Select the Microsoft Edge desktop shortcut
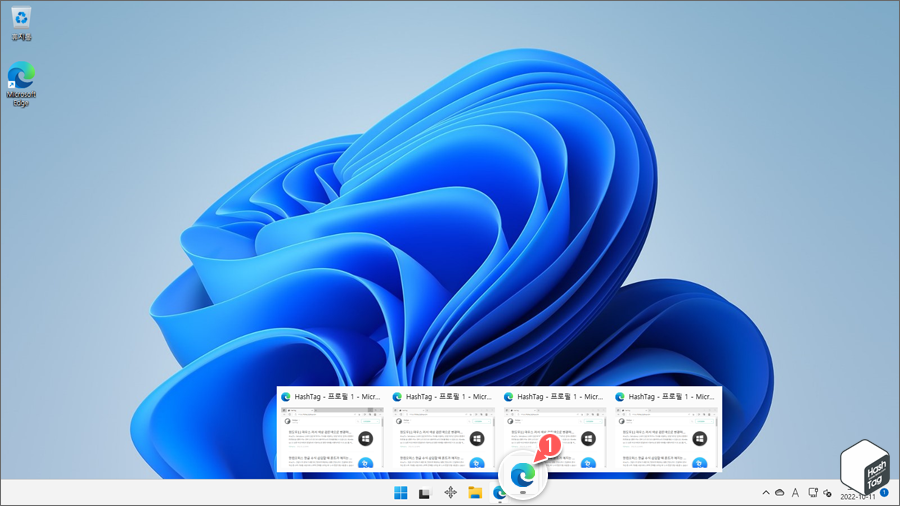The width and height of the screenshot is (900, 506). tap(21, 84)
